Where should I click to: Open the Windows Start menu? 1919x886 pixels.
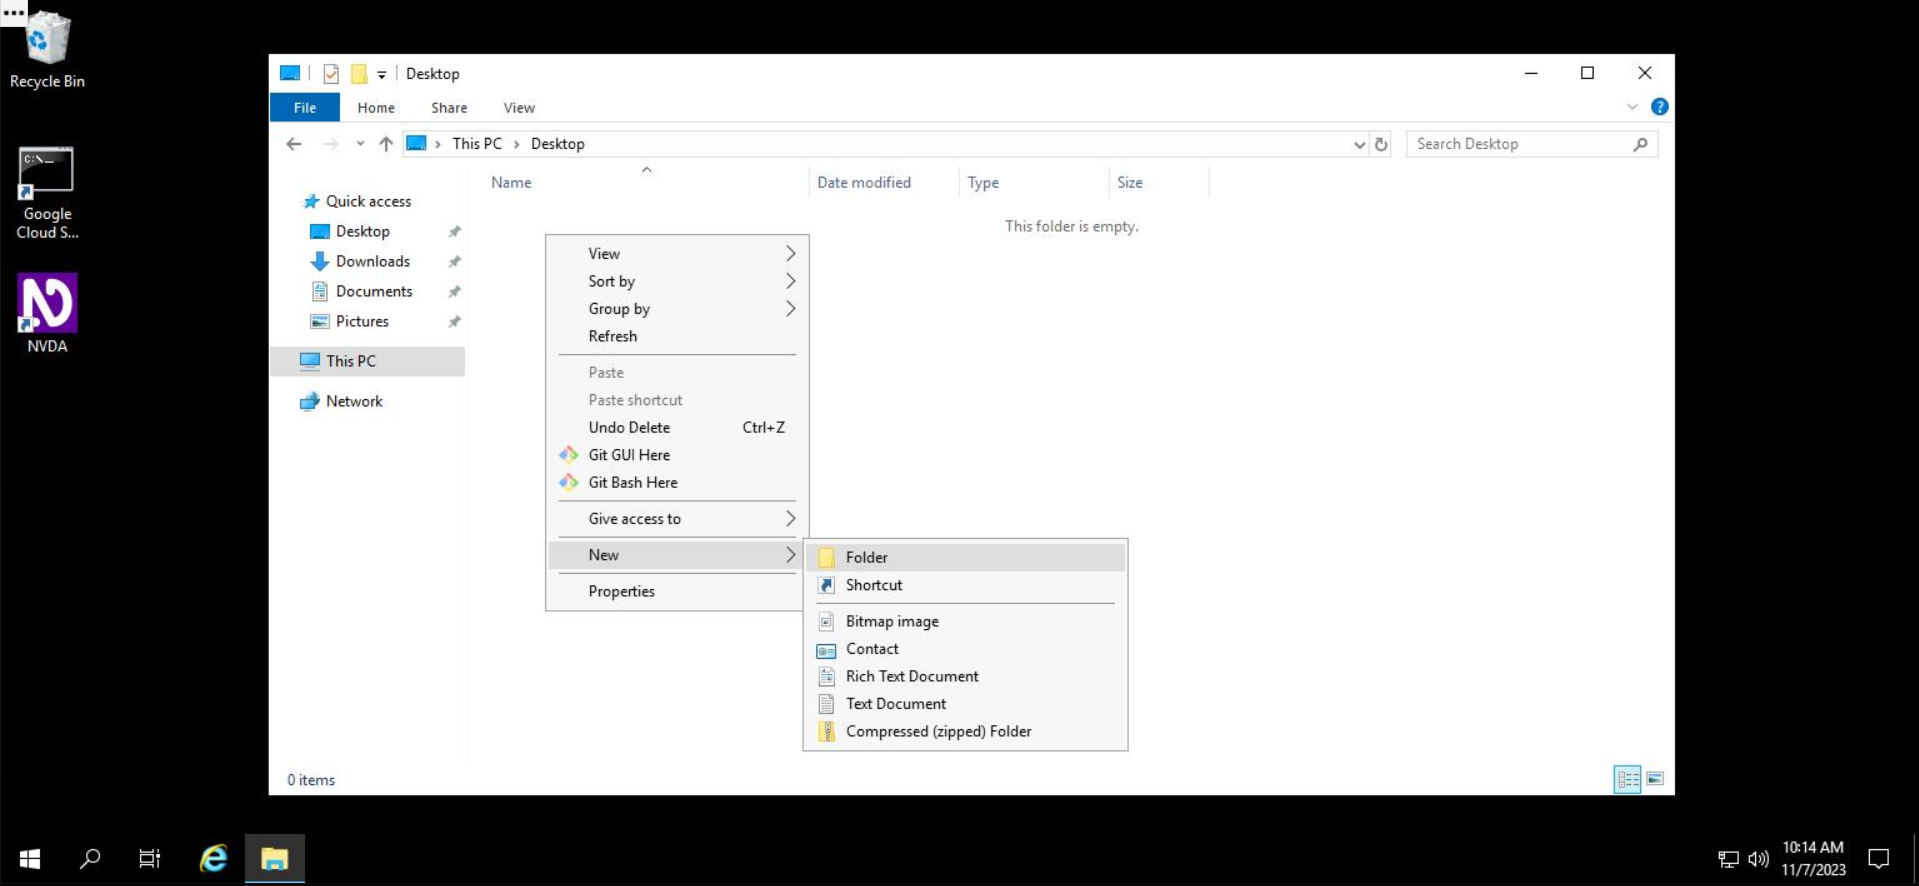tap(30, 858)
